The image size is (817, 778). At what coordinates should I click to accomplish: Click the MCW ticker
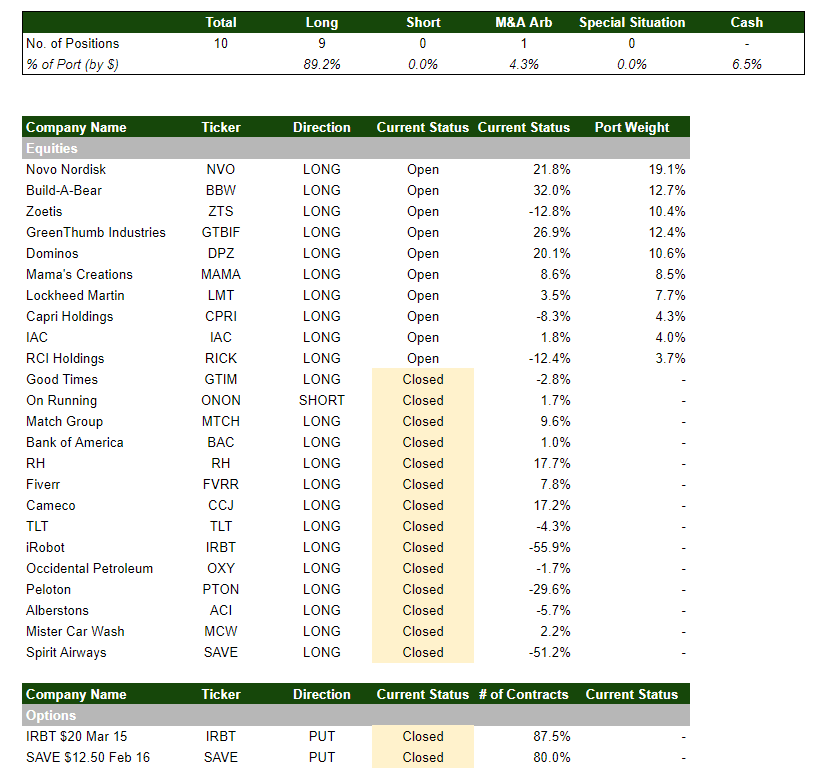point(220,632)
